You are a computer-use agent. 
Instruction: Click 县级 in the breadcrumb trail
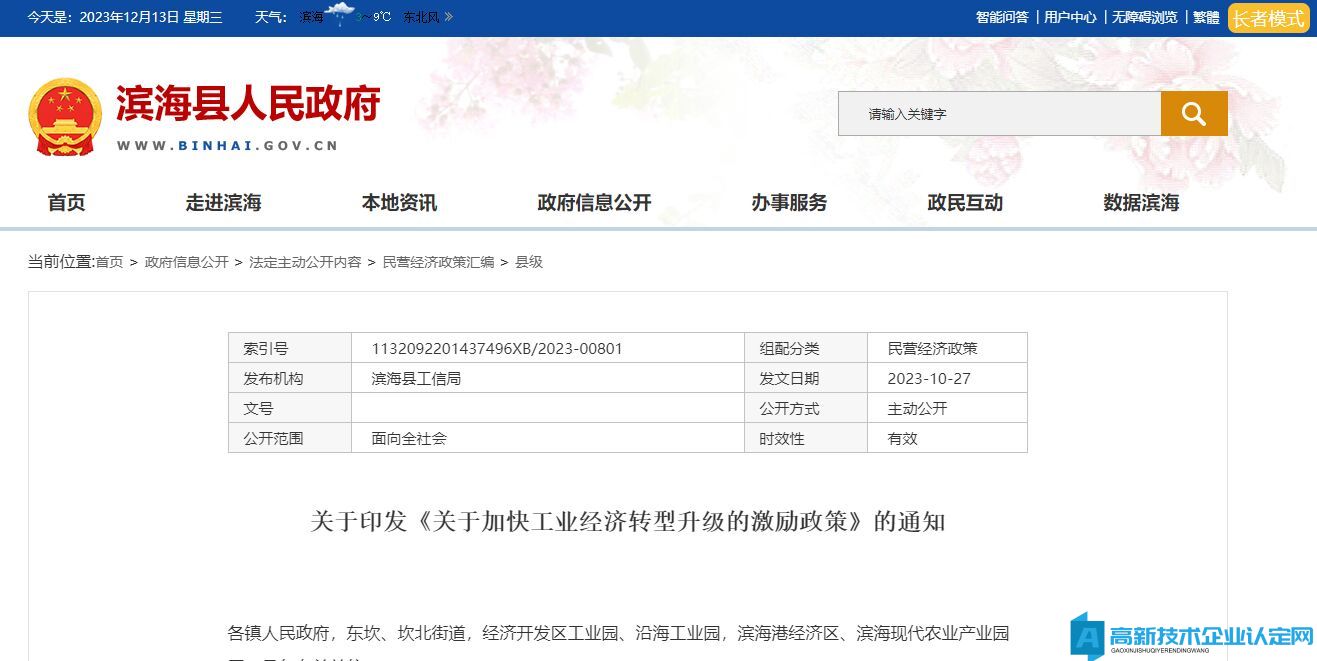pyautogui.click(x=529, y=262)
